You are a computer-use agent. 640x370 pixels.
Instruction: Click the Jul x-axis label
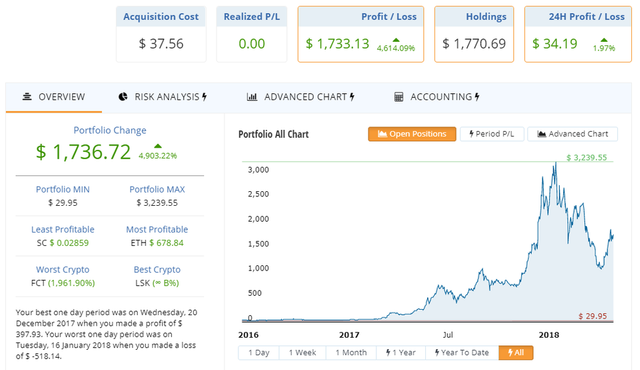click(448, 335)
